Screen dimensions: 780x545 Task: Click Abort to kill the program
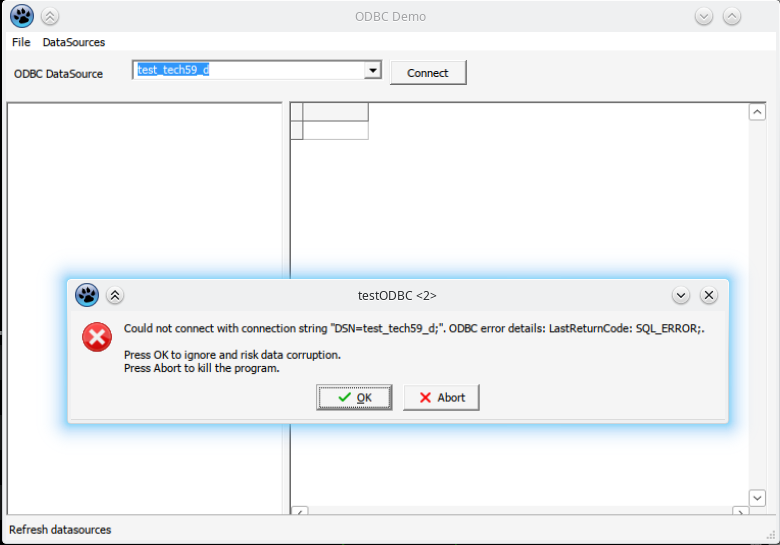click(441, 397)
